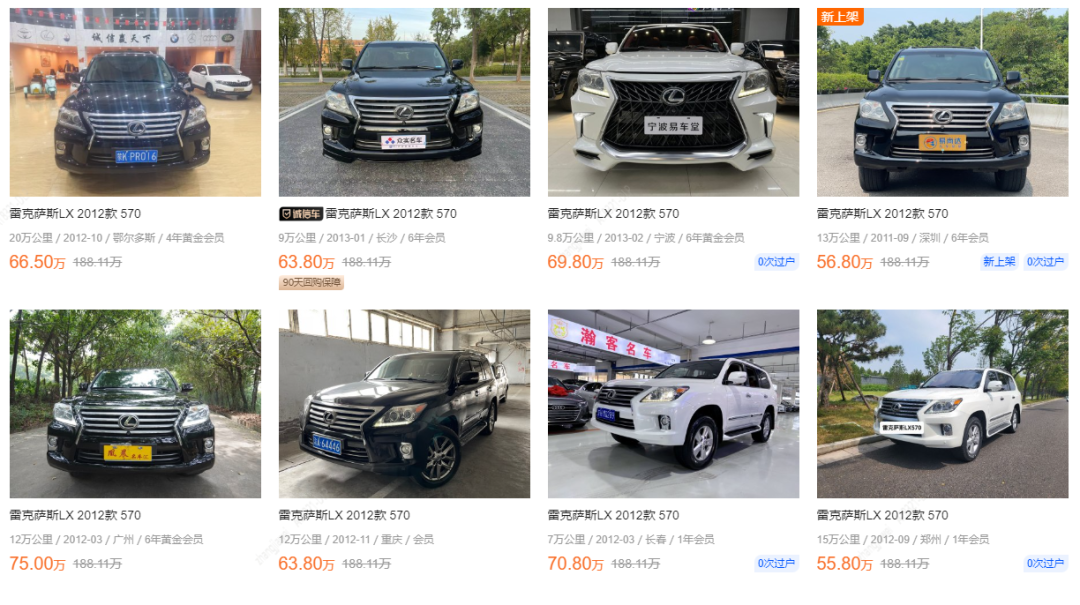
Task: Click the 90天回购保障 tag
Action: (x=311, y=283)
